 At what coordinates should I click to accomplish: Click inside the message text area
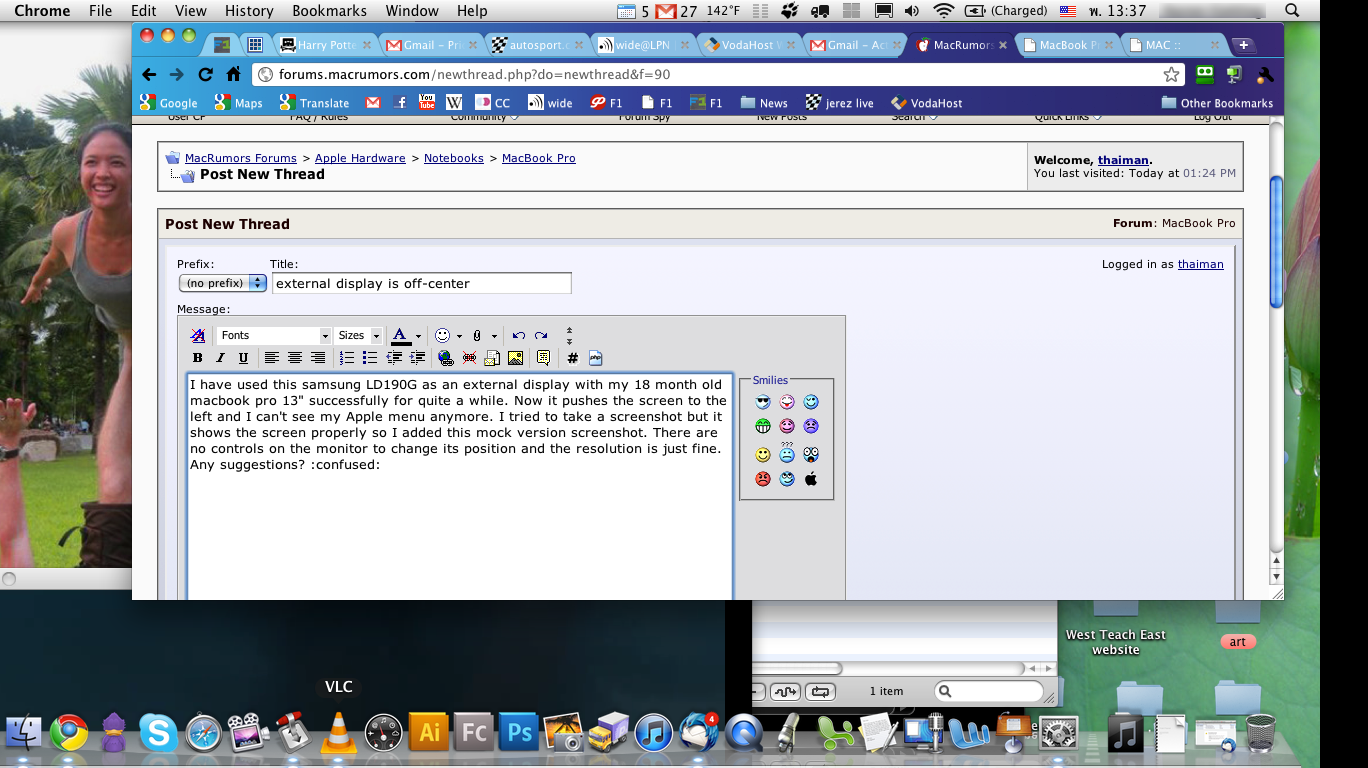tap(460, 487)
